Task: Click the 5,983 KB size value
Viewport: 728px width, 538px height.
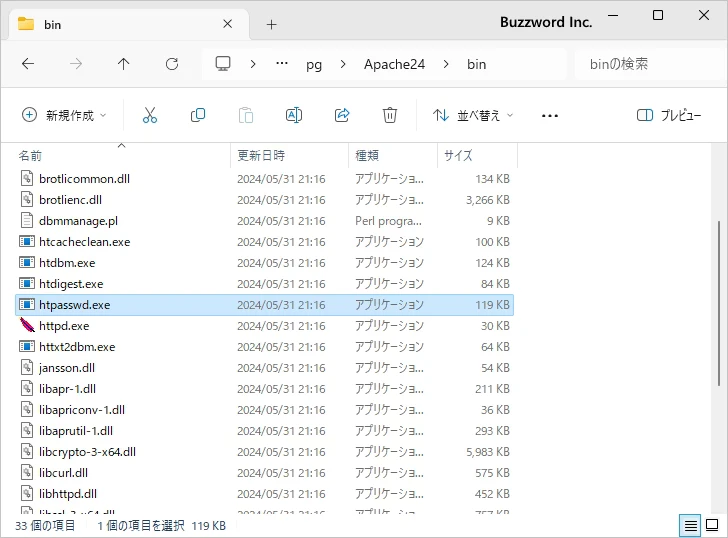Action: point(488,452)
